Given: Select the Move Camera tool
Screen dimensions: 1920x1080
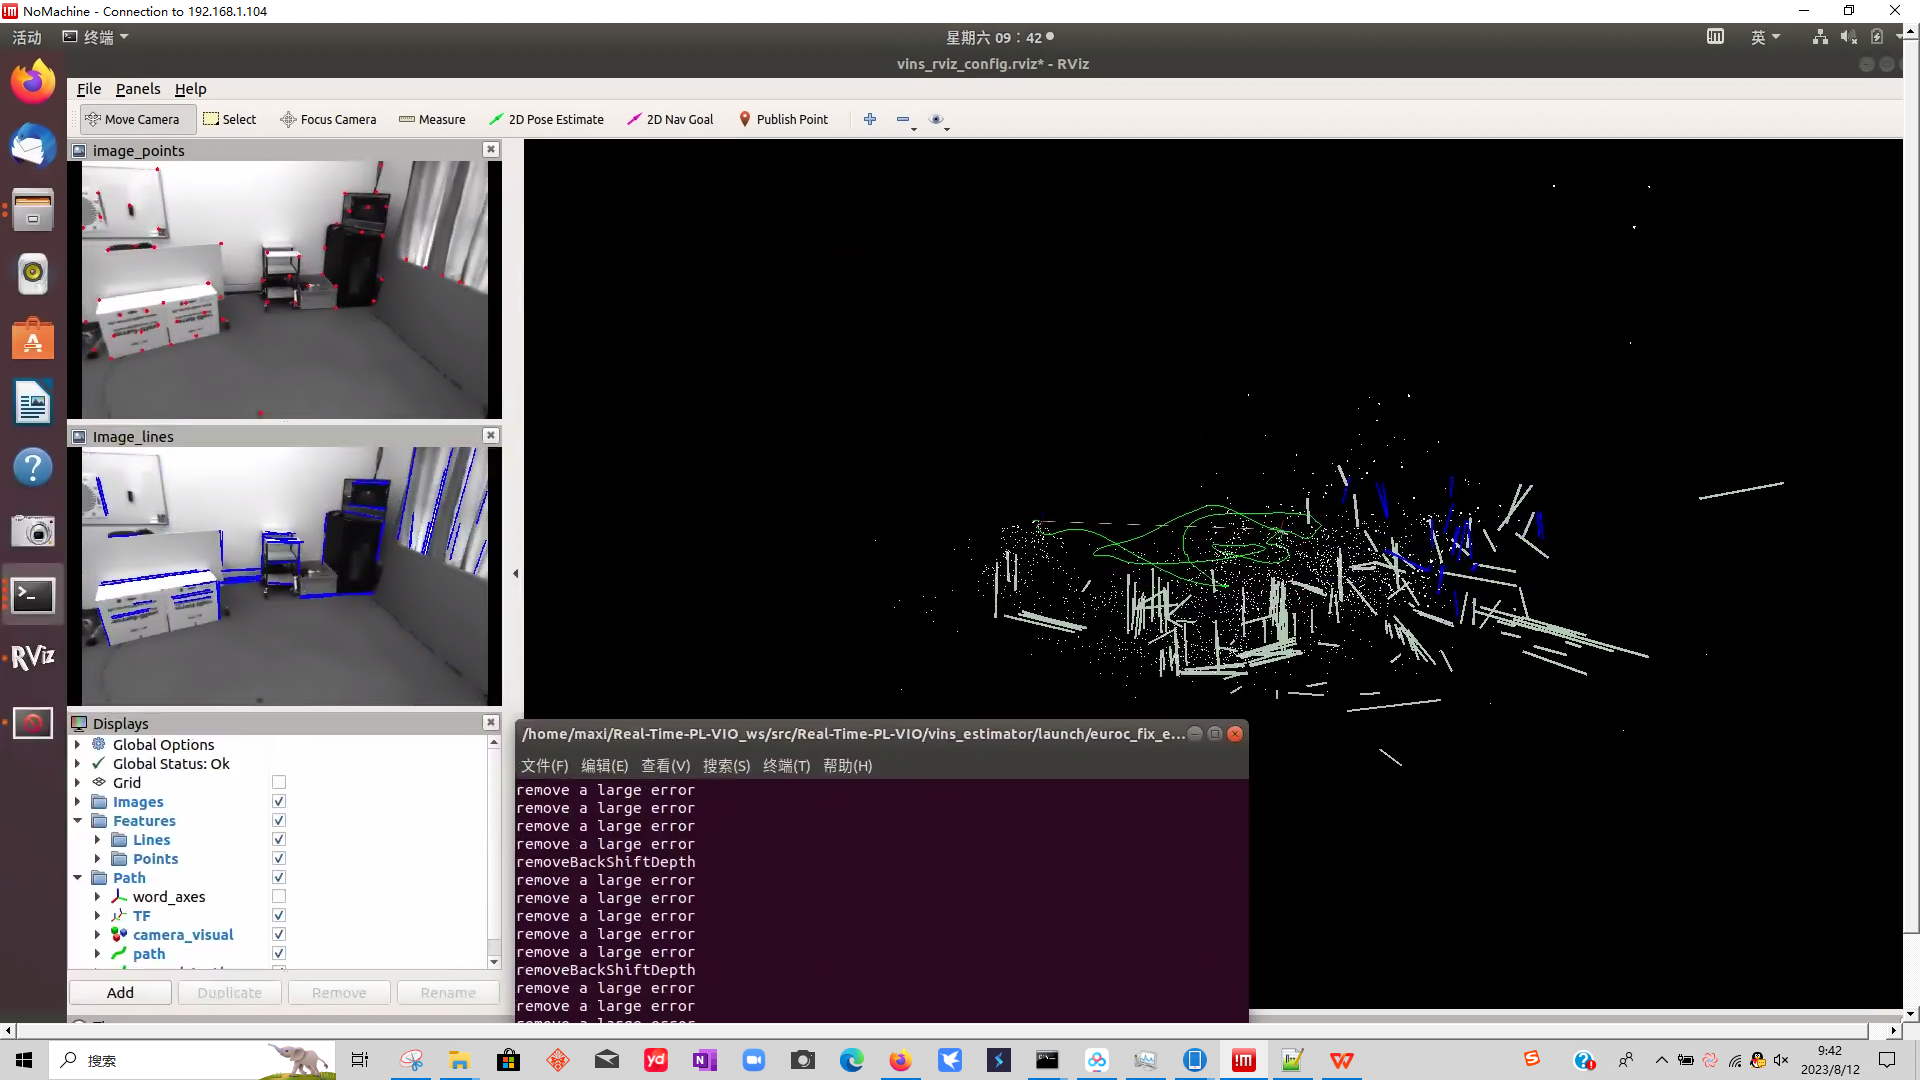Looking at the screenshot, I should (x=136, y=119).
